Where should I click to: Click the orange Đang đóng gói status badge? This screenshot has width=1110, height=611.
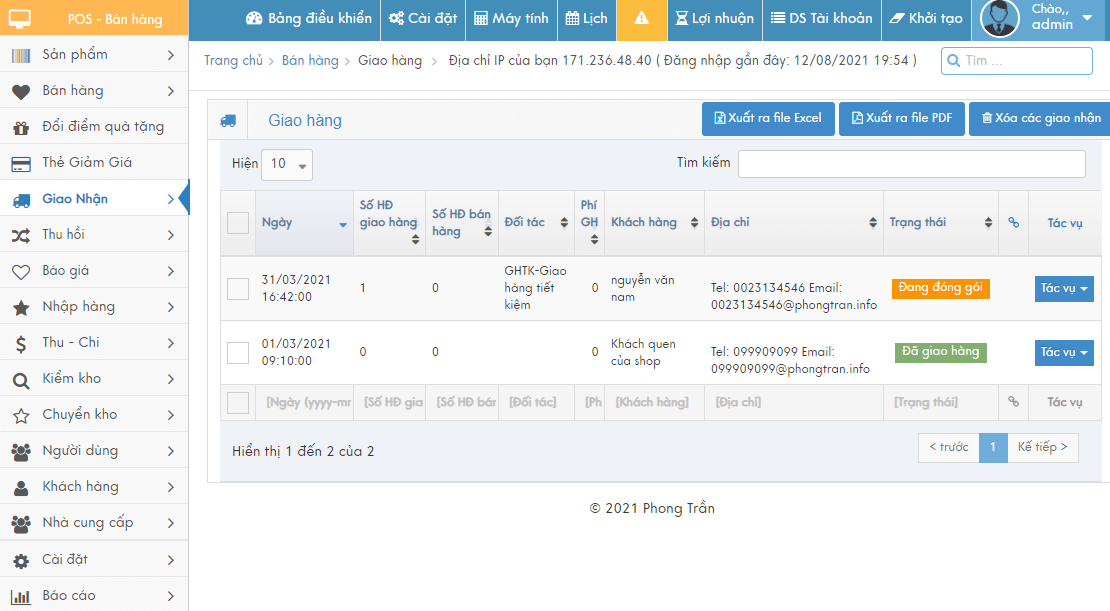coord(940,288)
